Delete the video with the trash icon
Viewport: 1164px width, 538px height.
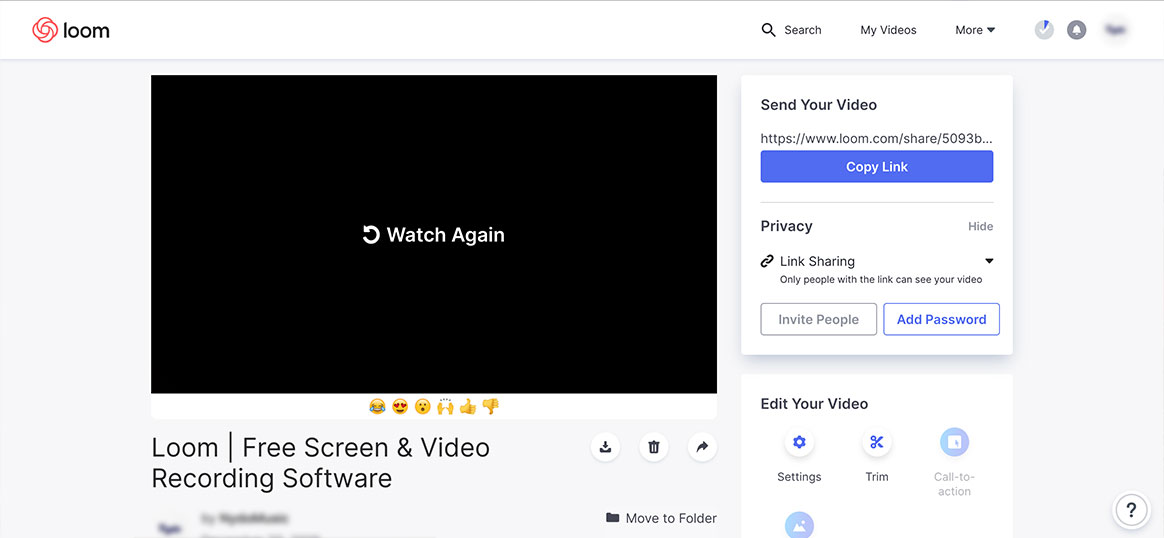click(x=654, y=447)
